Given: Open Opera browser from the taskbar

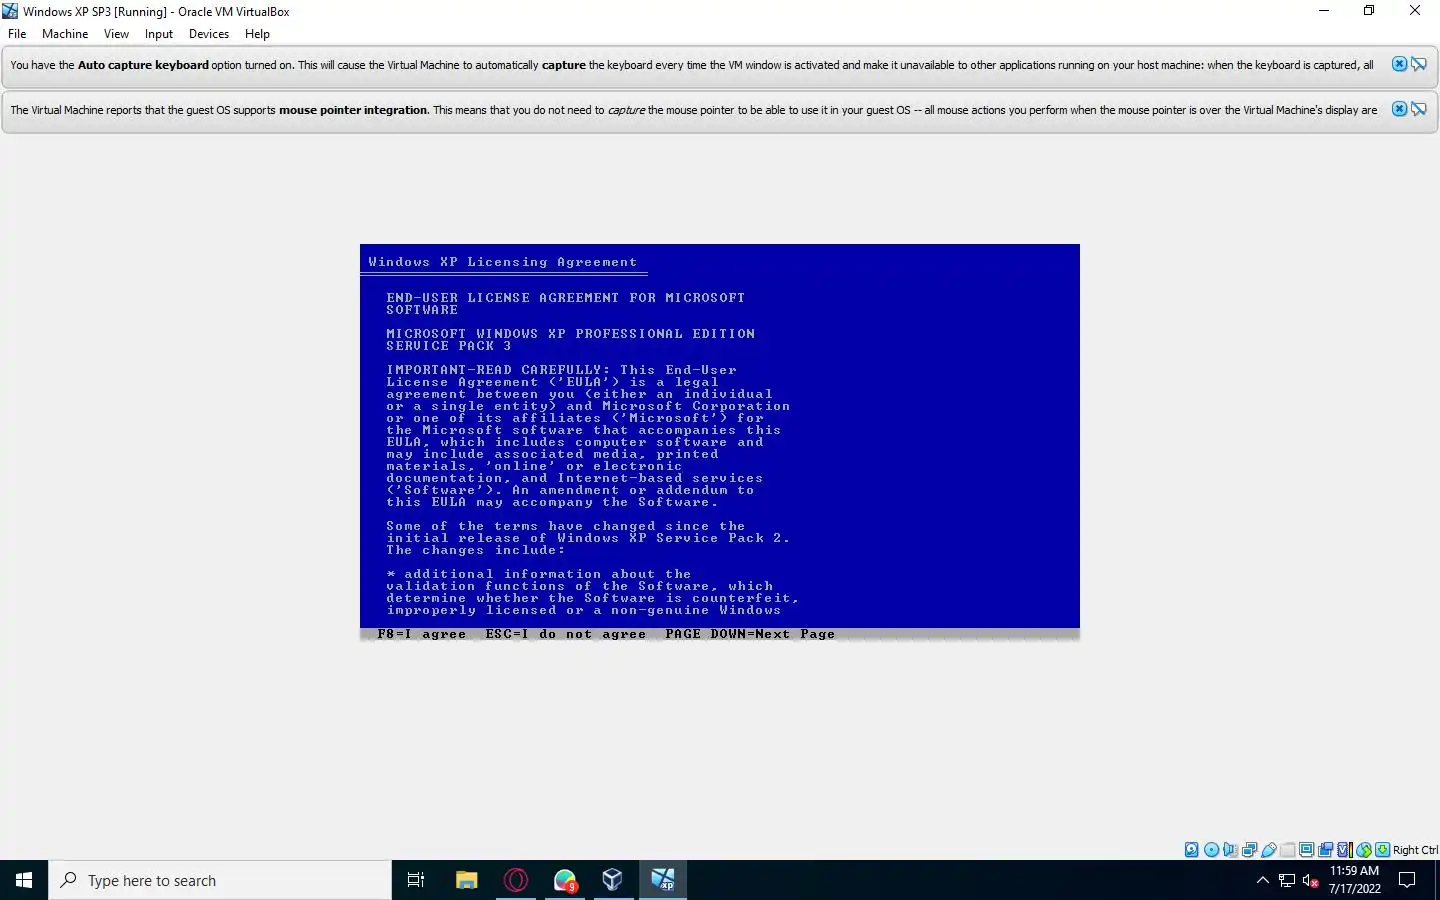Looking at the screenshot, I should 516,880.
